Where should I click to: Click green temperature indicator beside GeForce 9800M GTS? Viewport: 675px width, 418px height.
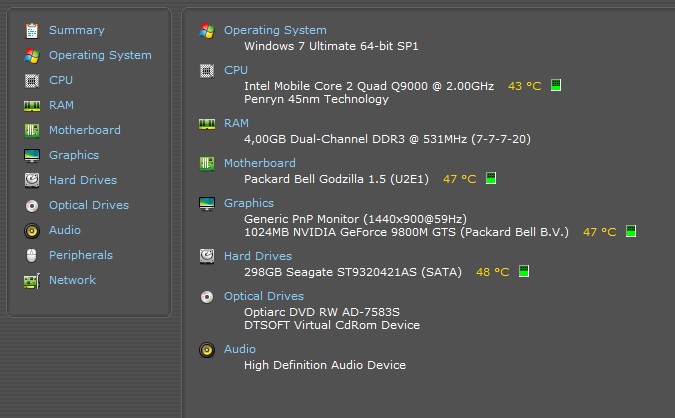(x=631, y=231)
